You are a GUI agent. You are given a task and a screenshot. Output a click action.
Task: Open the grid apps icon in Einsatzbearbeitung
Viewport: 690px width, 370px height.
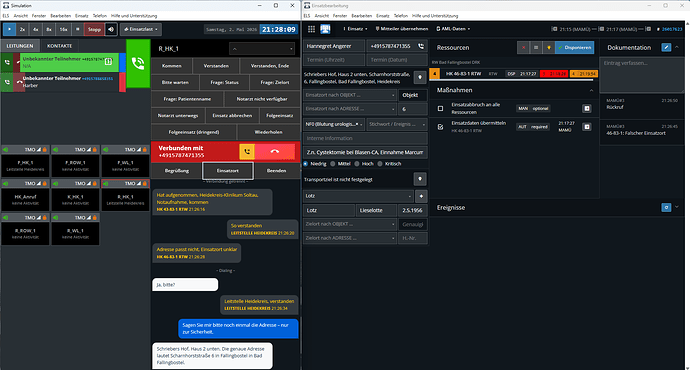point(311,29)
